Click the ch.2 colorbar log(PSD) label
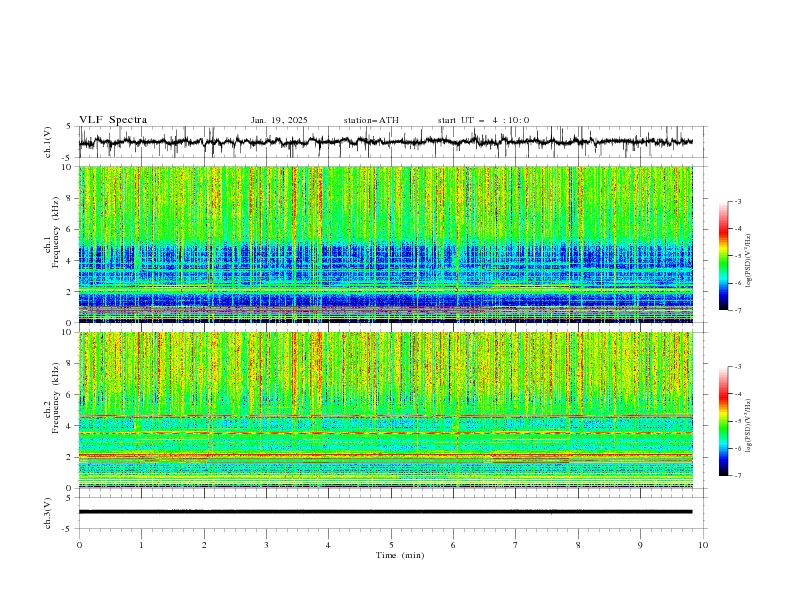792x612 pixels. 748,426
